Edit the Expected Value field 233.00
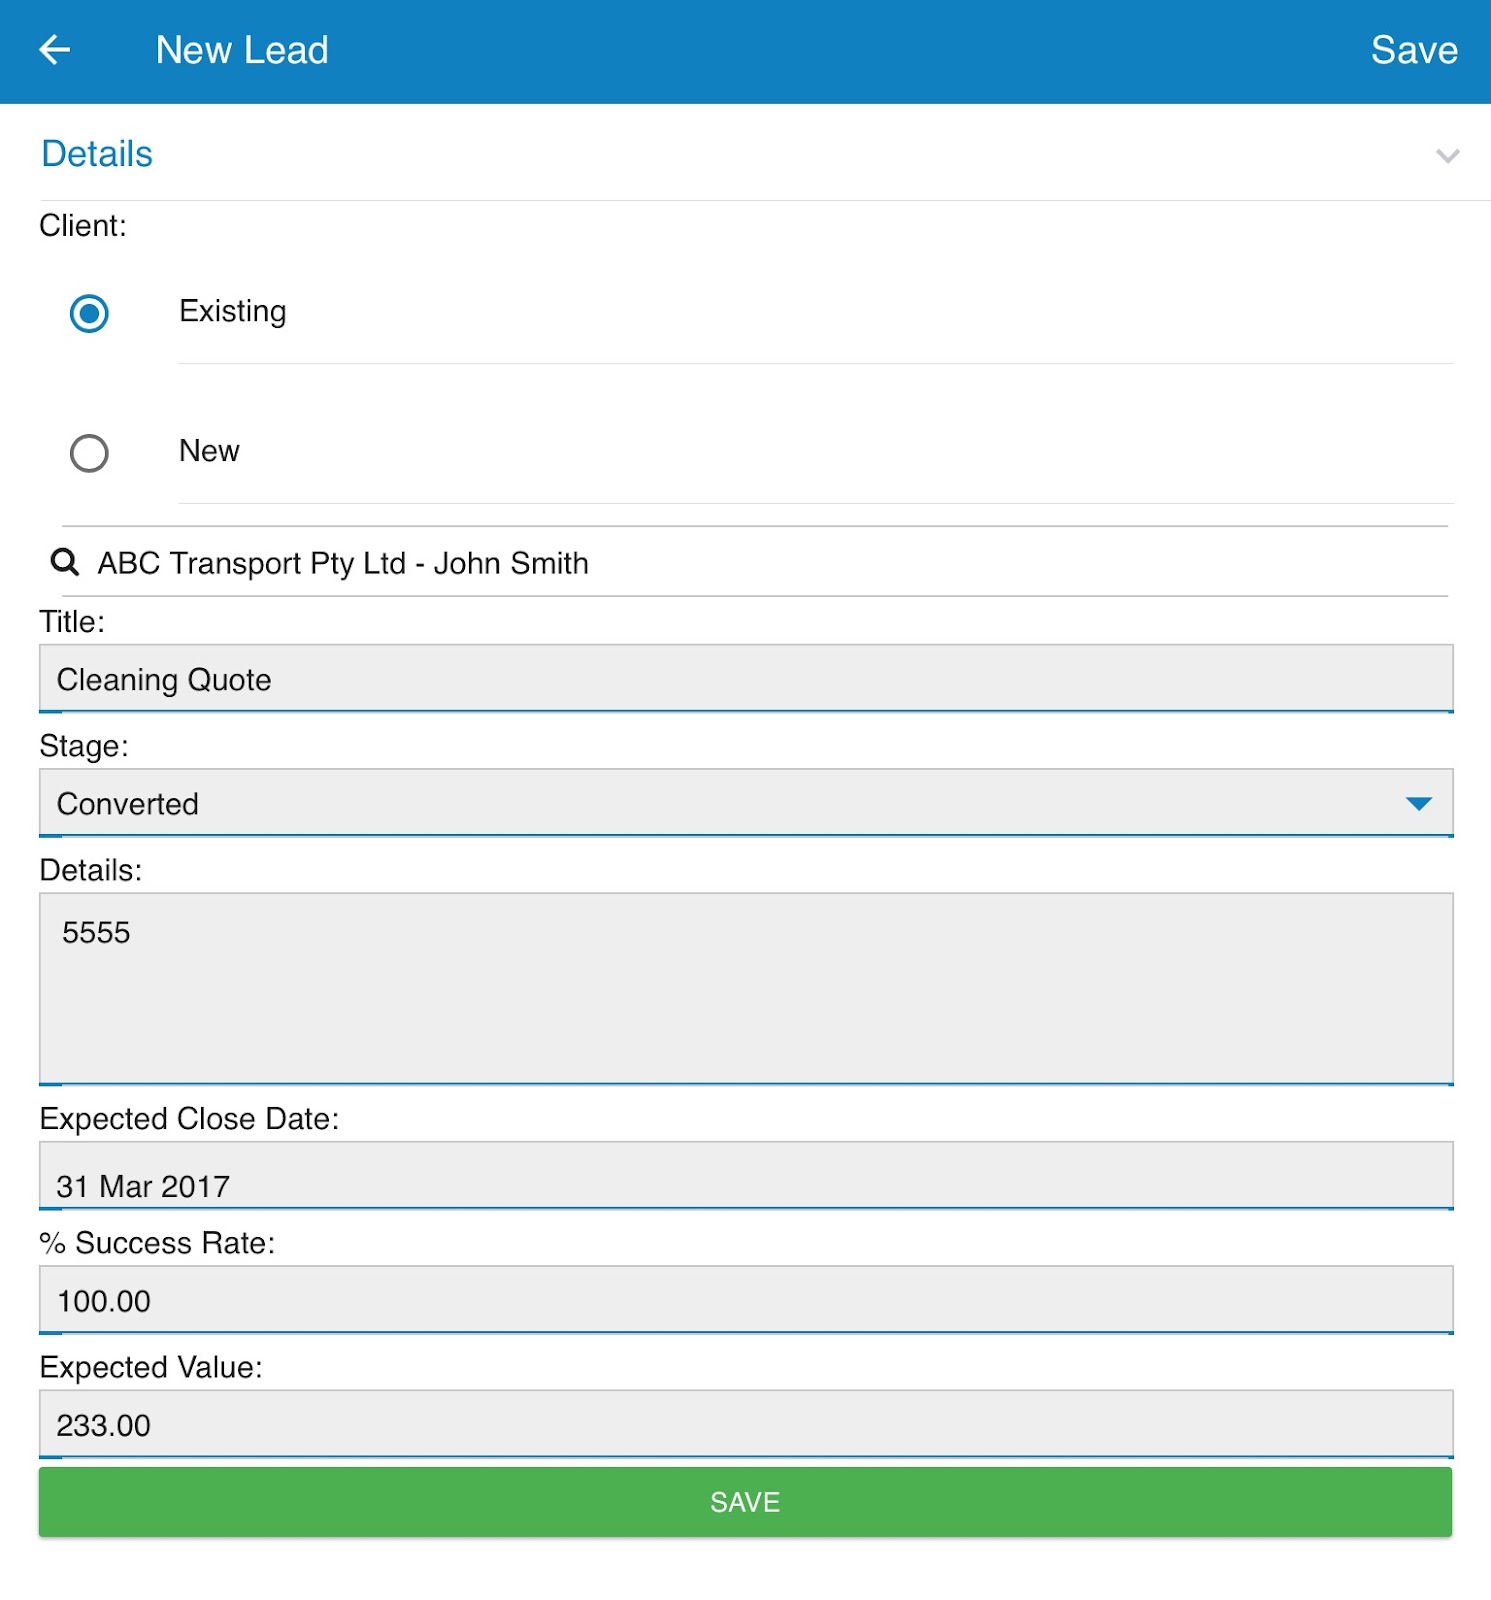 (x=745, y=1424)
